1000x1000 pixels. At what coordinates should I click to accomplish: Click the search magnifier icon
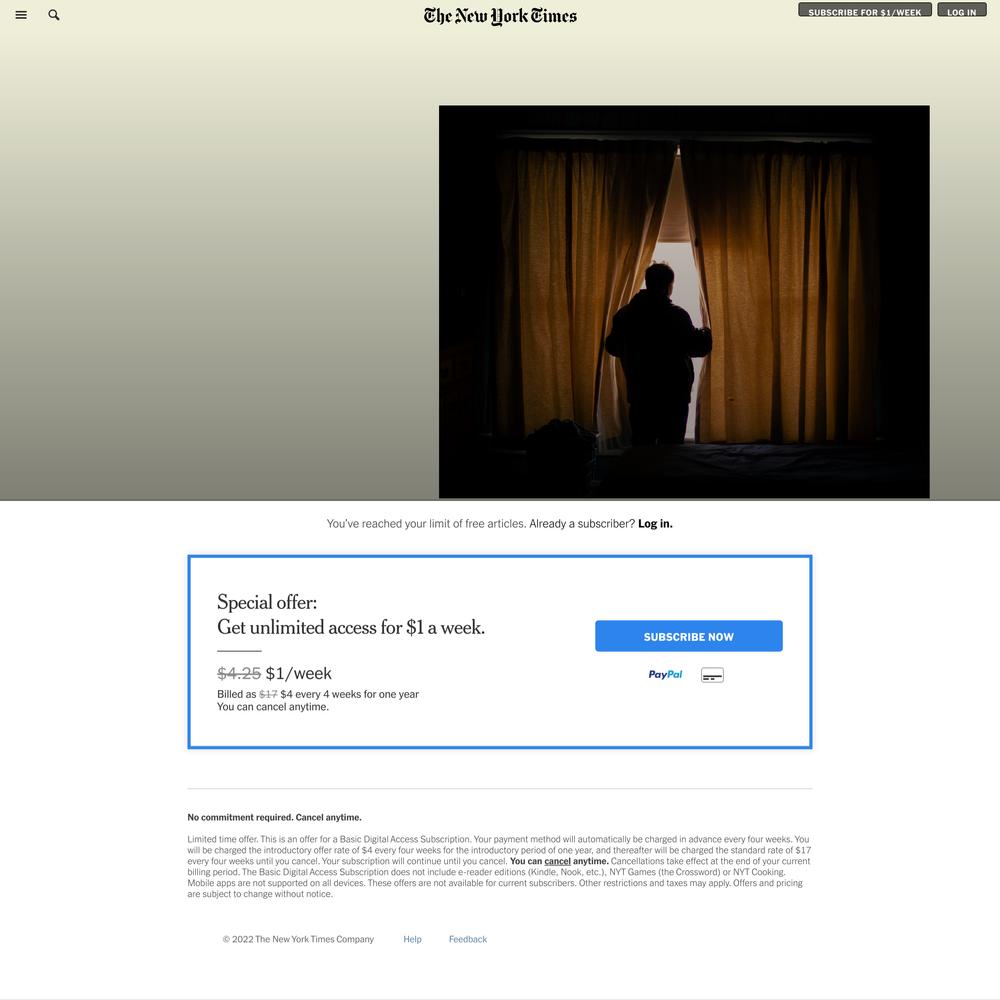[54, 15]
